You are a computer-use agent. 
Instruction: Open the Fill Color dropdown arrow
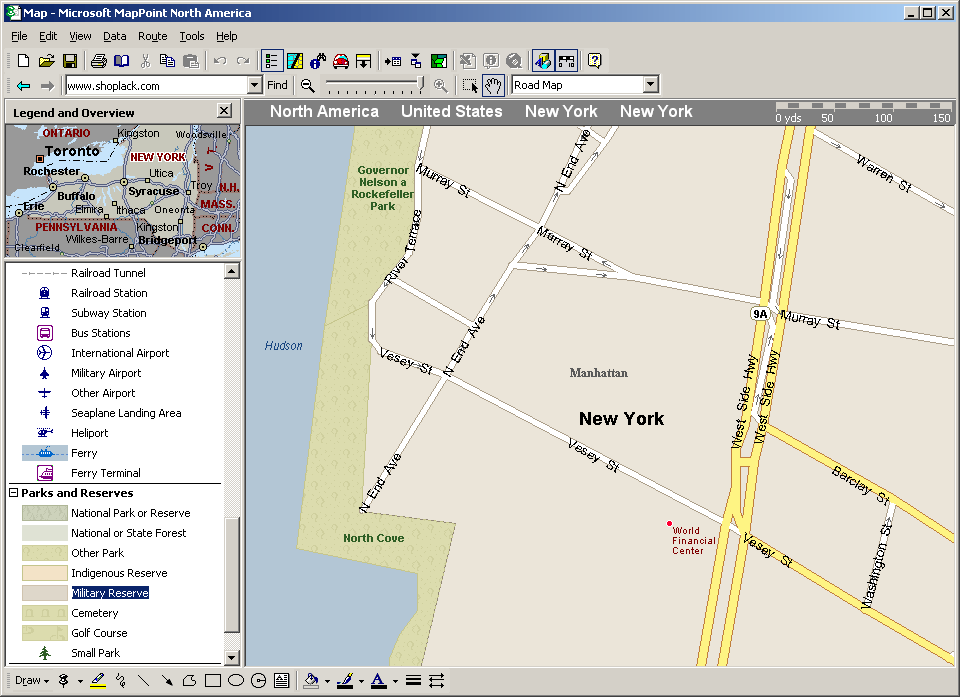point(328,681)
